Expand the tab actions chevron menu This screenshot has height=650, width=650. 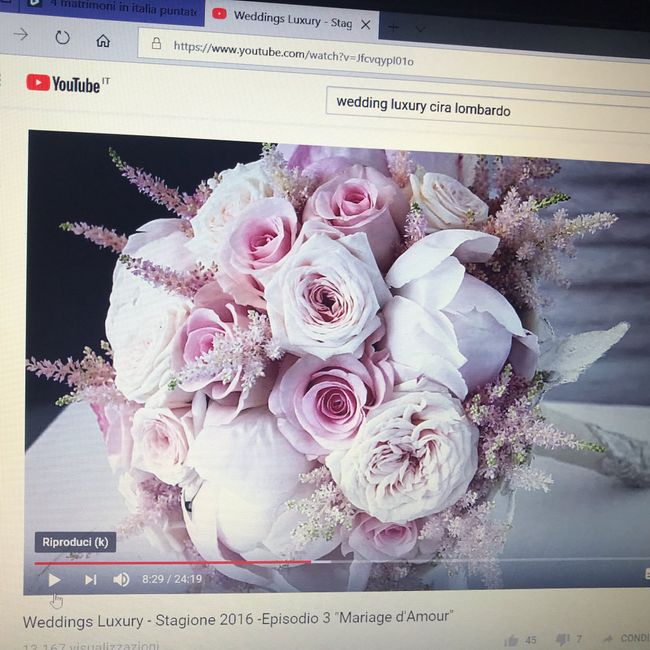pos(420,28)
